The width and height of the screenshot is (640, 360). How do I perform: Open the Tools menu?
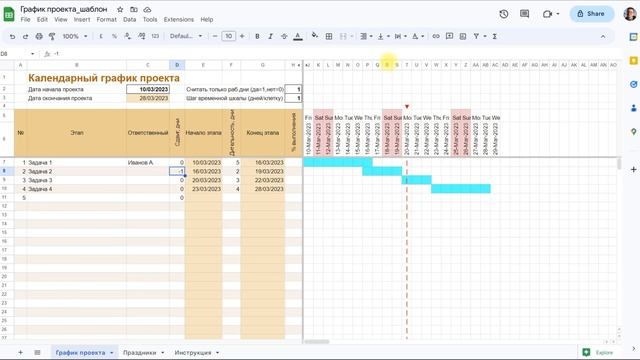point(150,19)
